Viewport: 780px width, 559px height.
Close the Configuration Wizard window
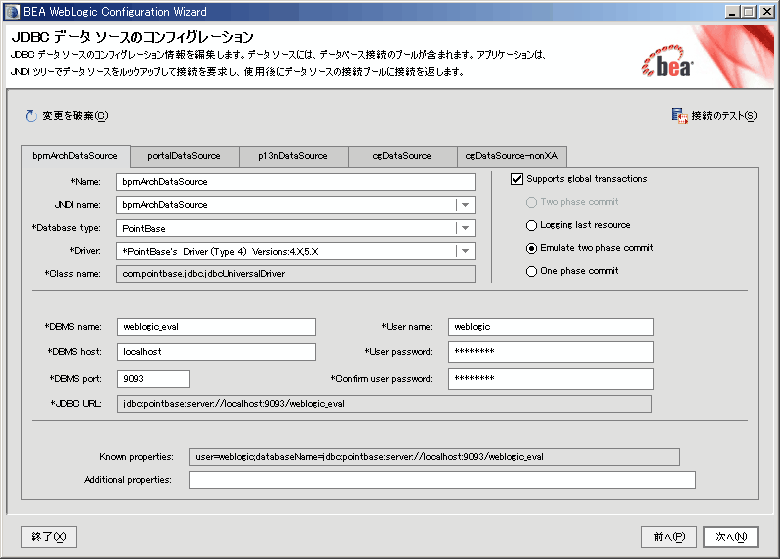click(x=767, y=12)
